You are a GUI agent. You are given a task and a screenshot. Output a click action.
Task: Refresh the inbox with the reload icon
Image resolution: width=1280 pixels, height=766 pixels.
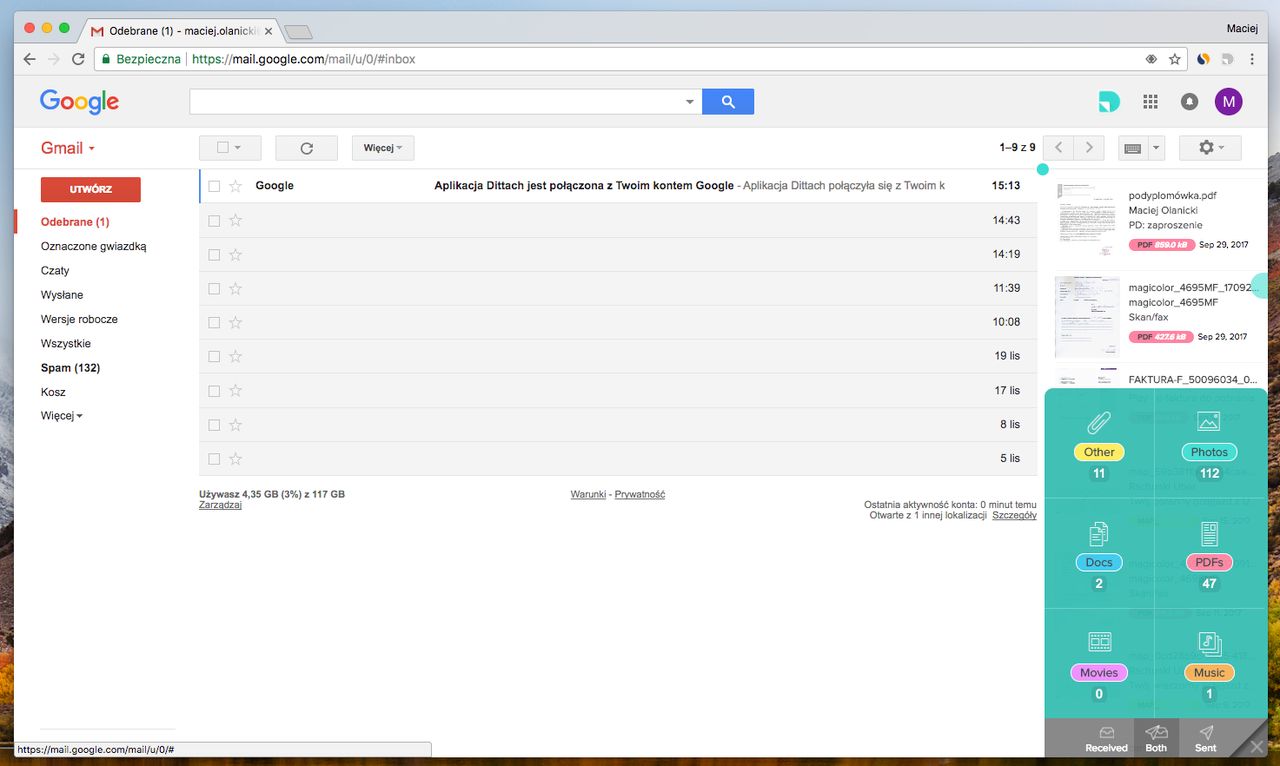pos(307,148)
